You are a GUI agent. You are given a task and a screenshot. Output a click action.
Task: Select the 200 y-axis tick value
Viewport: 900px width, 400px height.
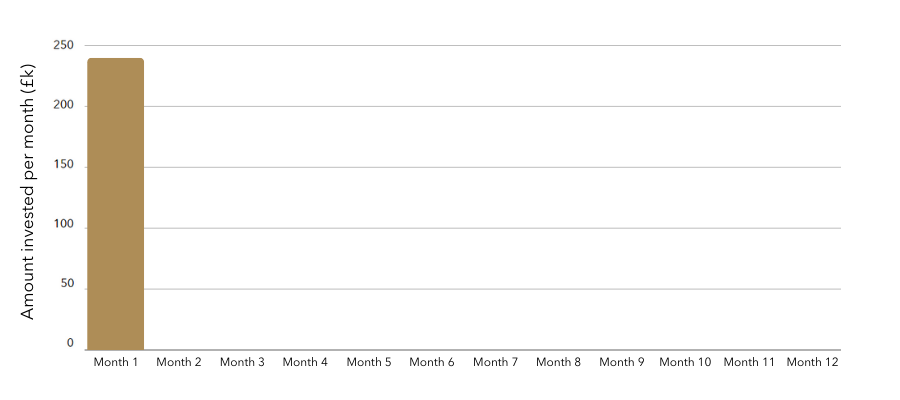[64, 106]
